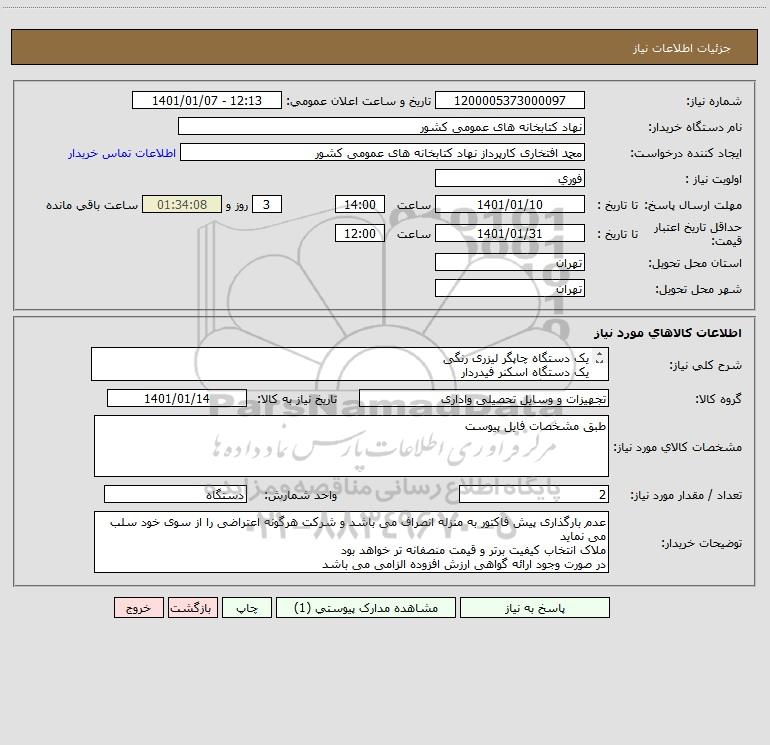Click the label 'استان محل تحویل:'
Image resolution: width=770 pixels, height=745 pixels.
(x=695, y=264)
